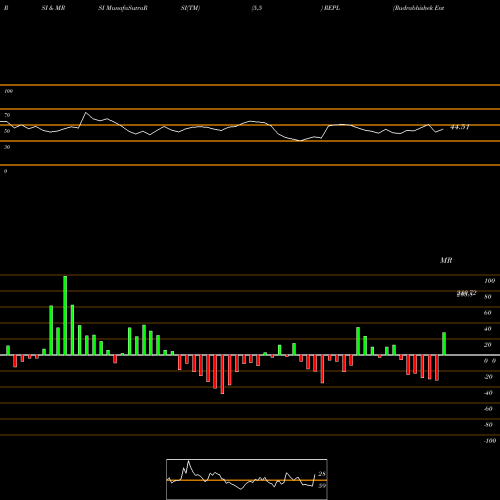
Task: Click the '-100' label on MR axis
Action: pyautogui.click(x=490, y=441)
